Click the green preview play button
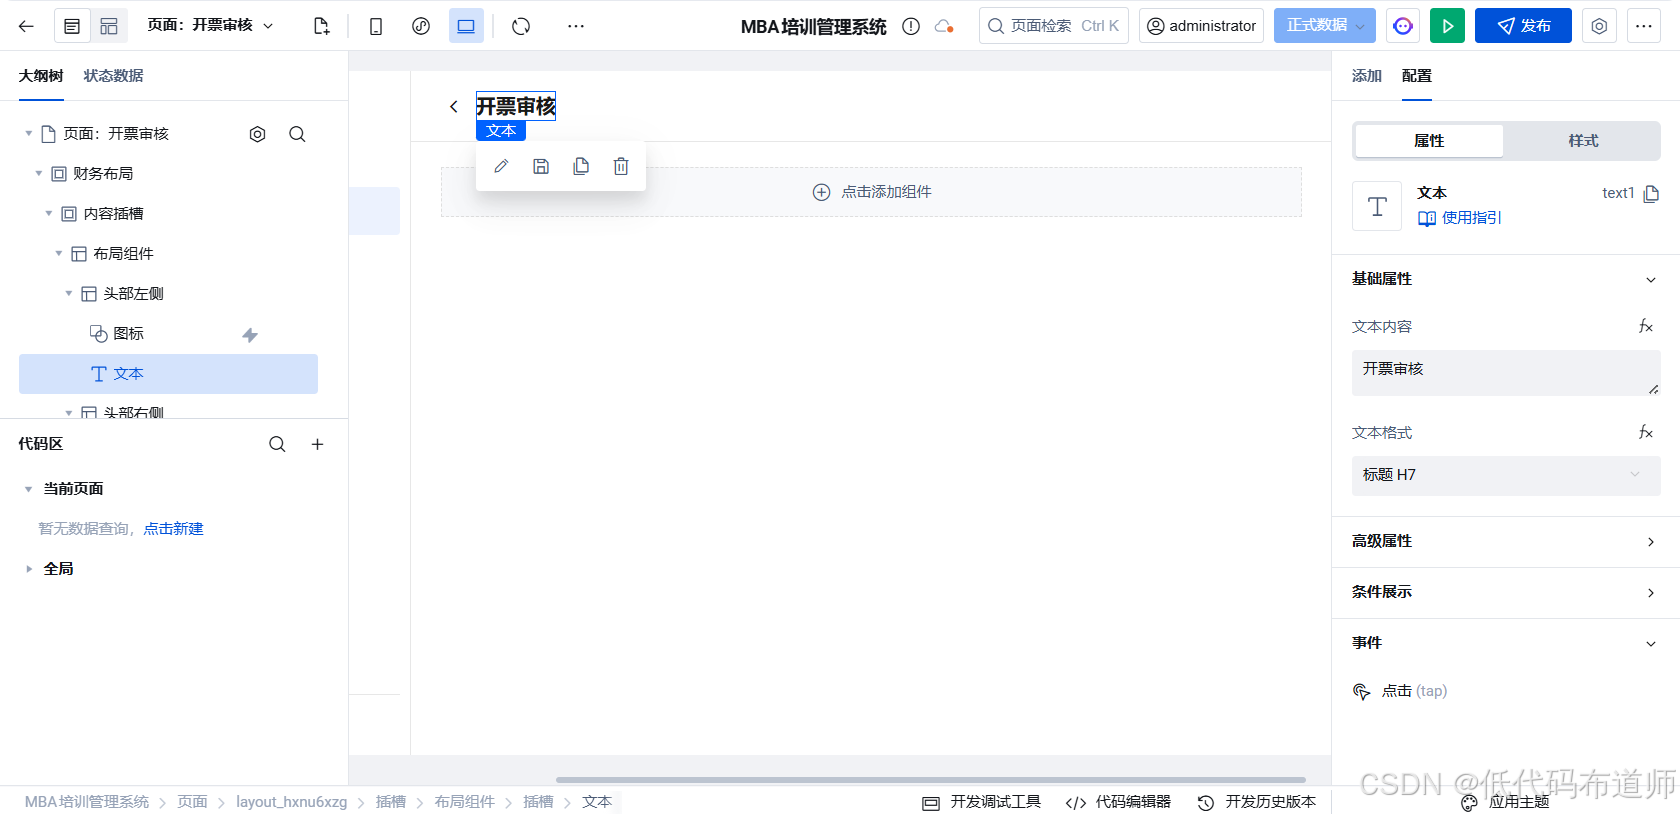This screenshot has height=814, width=1680. pos(1447,26)
